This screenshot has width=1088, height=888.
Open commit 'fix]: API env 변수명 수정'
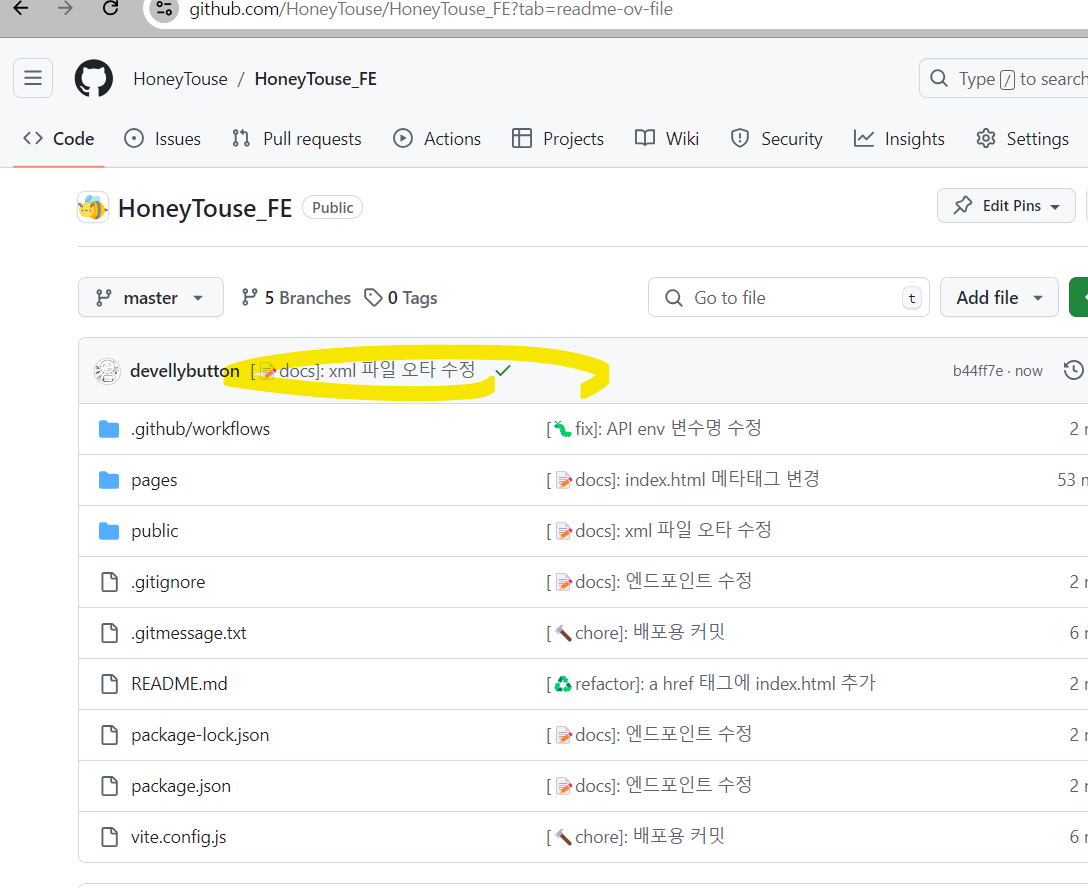[654, 429]
